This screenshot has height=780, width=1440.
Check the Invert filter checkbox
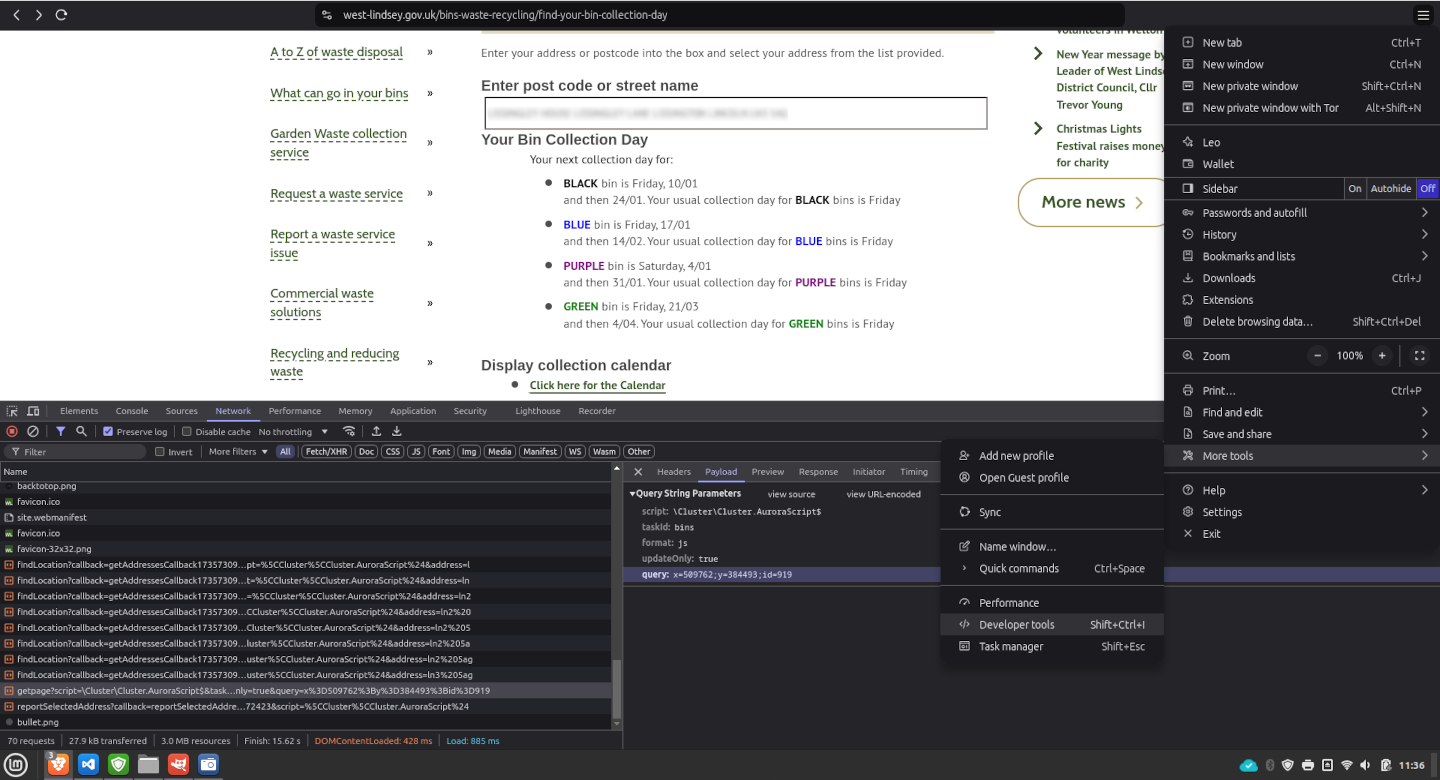tap(160, 452)
